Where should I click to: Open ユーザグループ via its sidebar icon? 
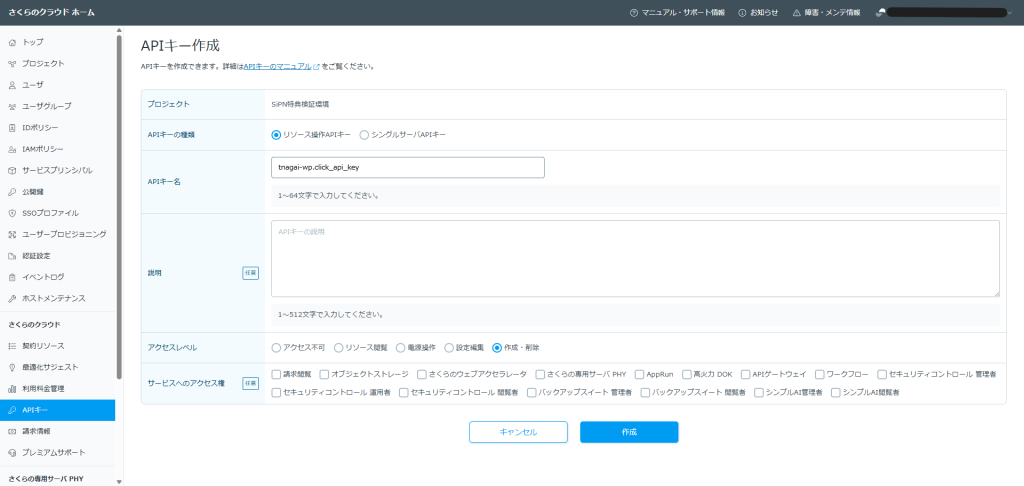(x=12, y=106)
